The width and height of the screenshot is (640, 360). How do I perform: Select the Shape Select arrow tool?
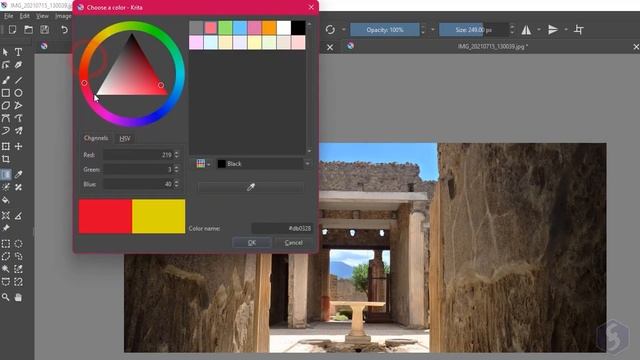pos(5,52)
